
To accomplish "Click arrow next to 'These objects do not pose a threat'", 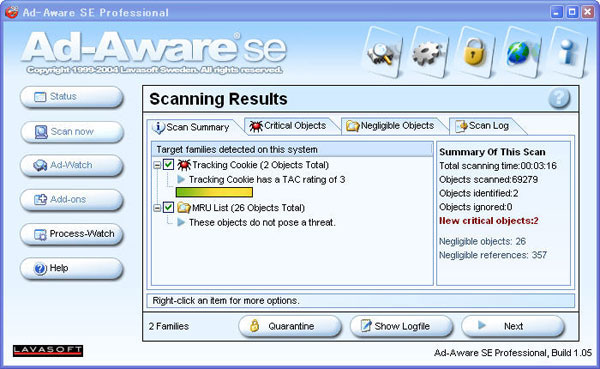I will (181, 222).
